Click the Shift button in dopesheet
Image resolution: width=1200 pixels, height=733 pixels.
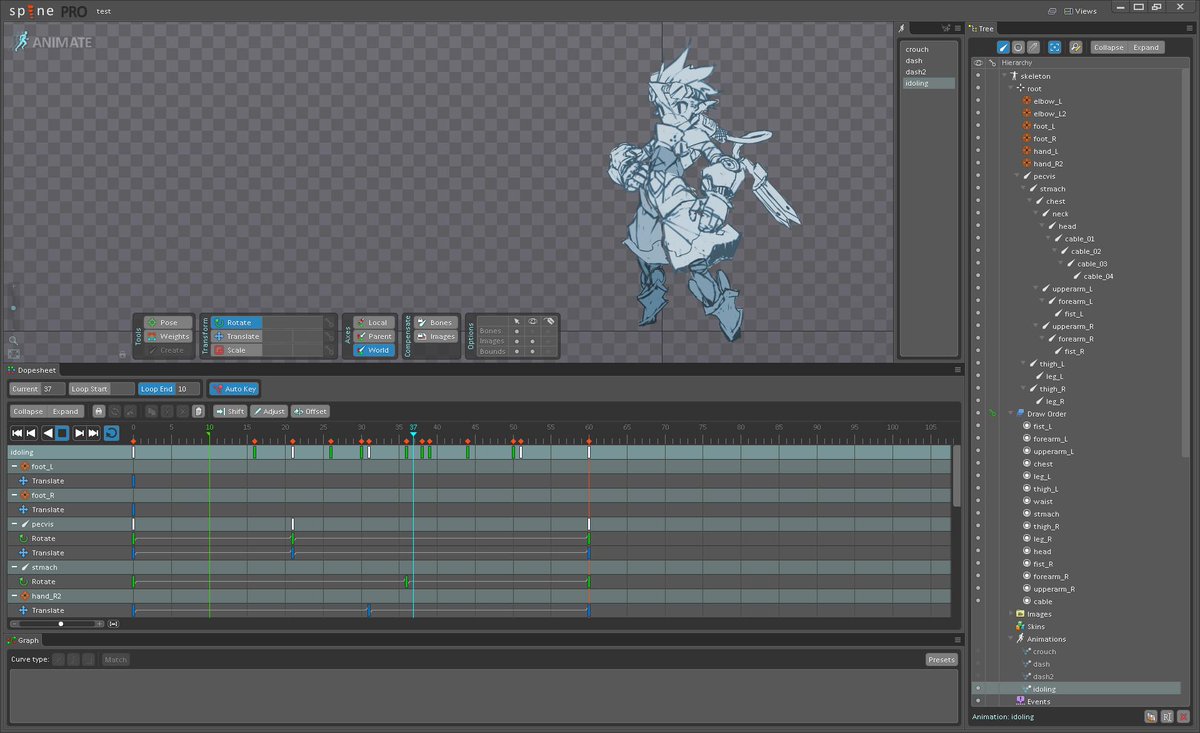pyautogui.click(x=230, y=411)
